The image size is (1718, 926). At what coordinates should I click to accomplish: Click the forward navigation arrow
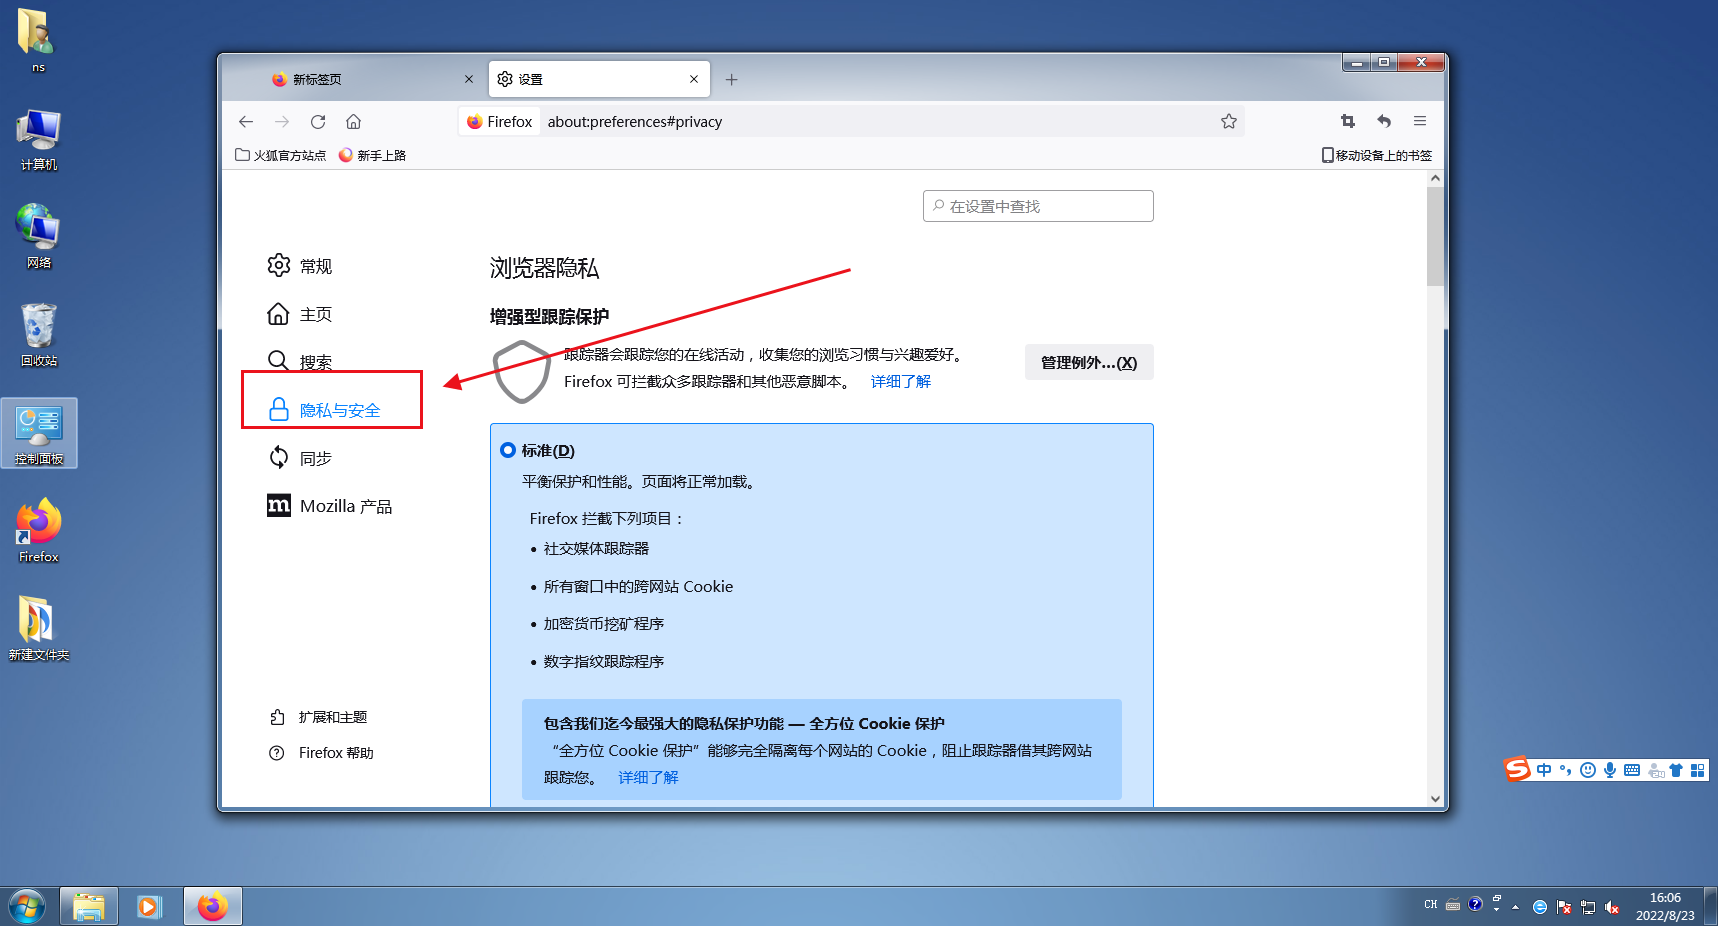click(282, 122)
